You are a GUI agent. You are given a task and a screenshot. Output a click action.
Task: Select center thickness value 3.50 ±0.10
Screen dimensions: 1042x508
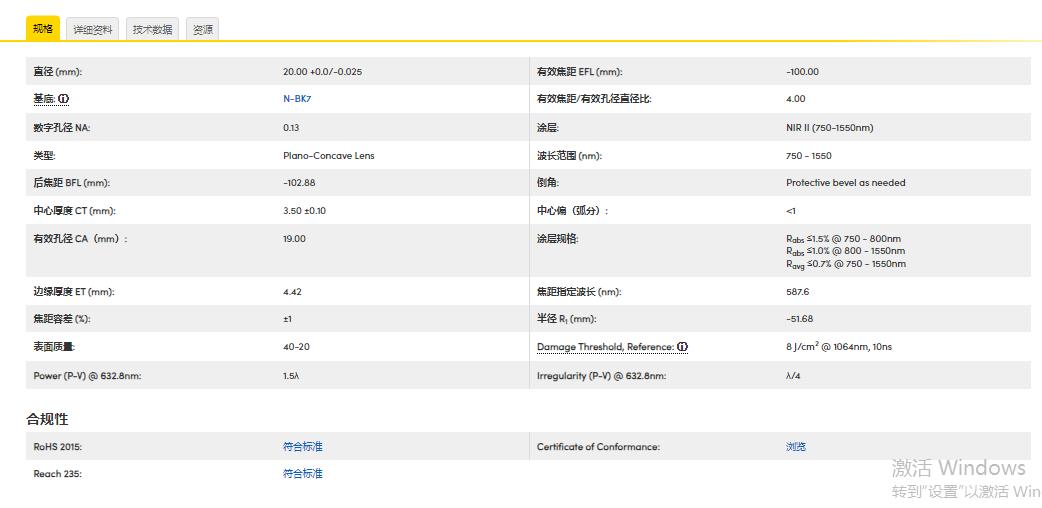(304, 211)
